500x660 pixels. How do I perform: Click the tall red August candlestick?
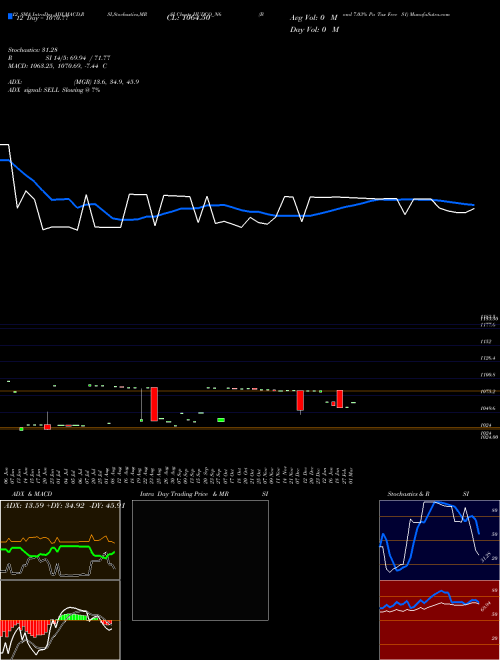click(x=154, y=404)
